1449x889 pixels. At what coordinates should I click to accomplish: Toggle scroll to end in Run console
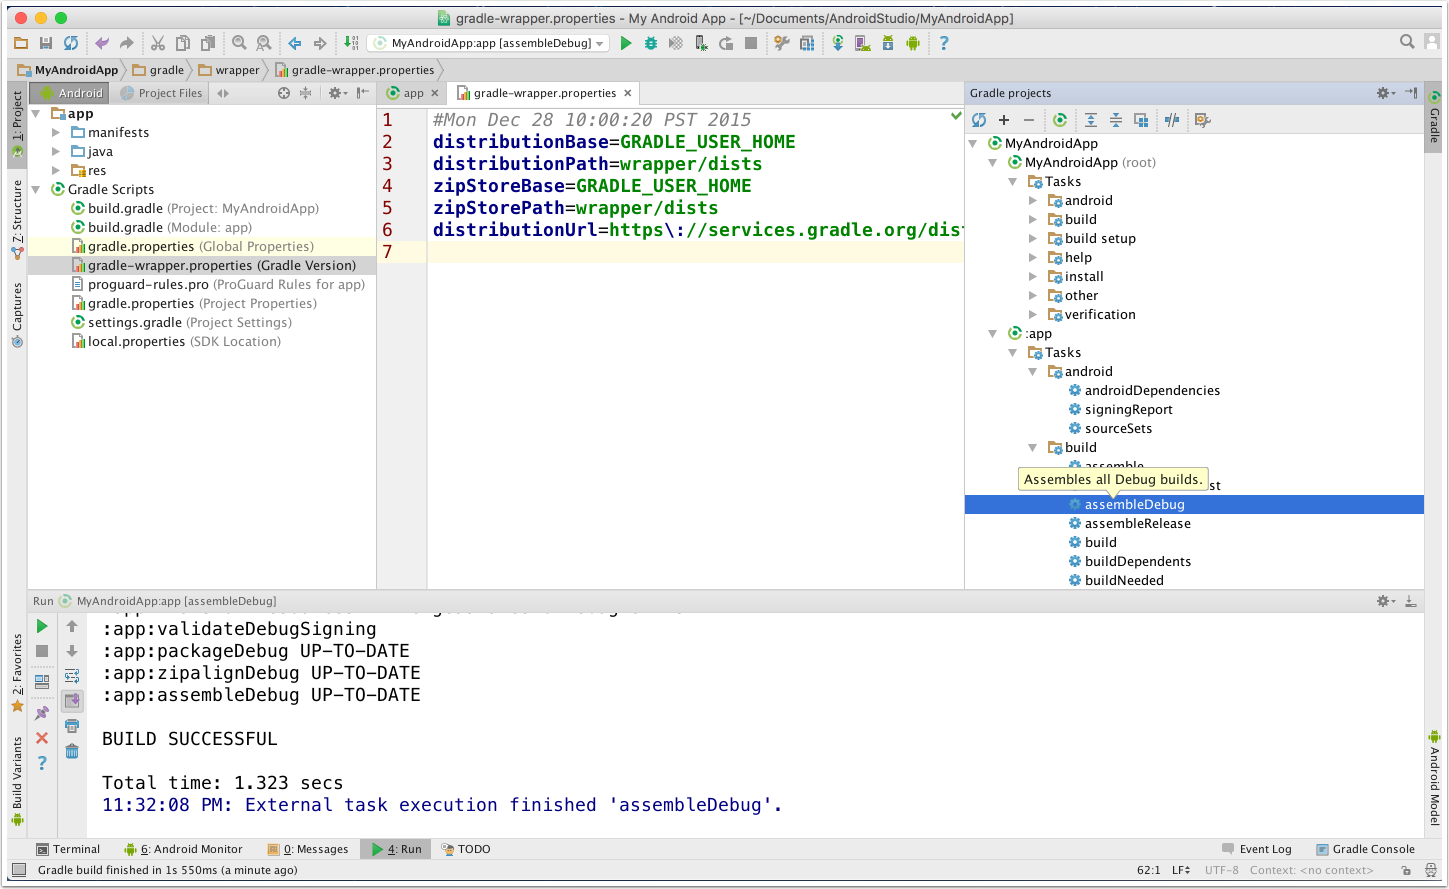[x=72, y=701]
